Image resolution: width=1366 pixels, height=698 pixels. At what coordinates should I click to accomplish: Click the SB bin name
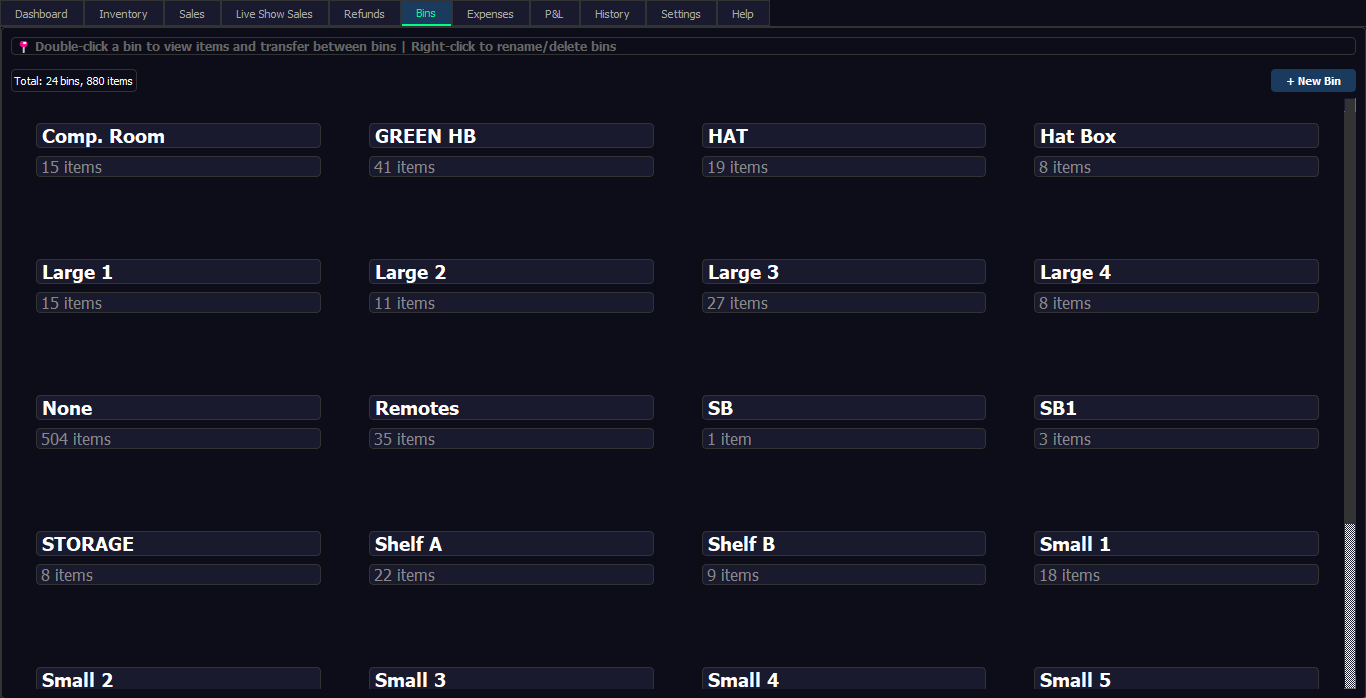click(x=844, y=408)
